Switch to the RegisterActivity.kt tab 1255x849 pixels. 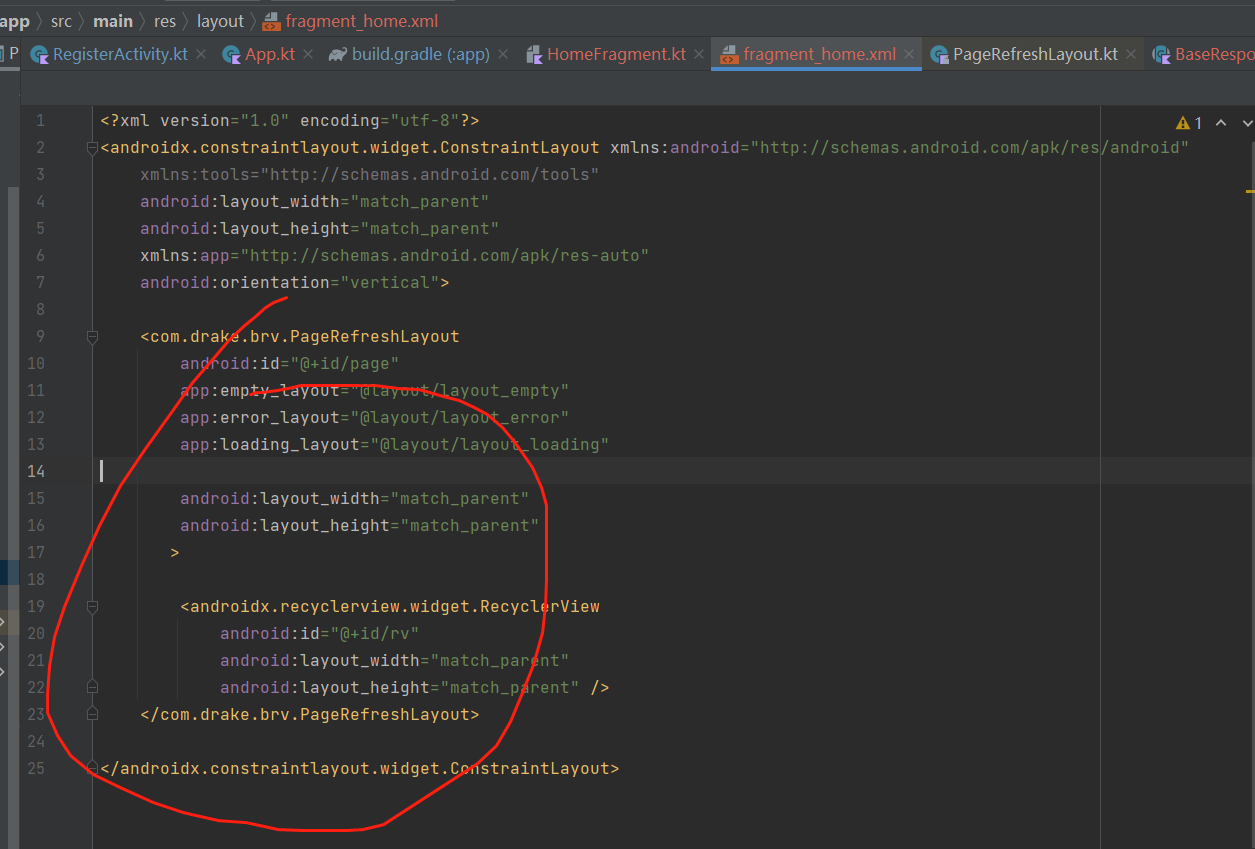pyautogui.click(x=120, y=55)
